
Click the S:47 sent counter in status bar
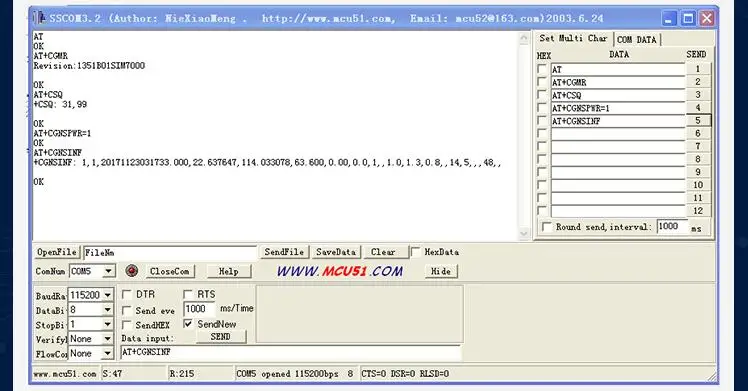coord(113,374)
